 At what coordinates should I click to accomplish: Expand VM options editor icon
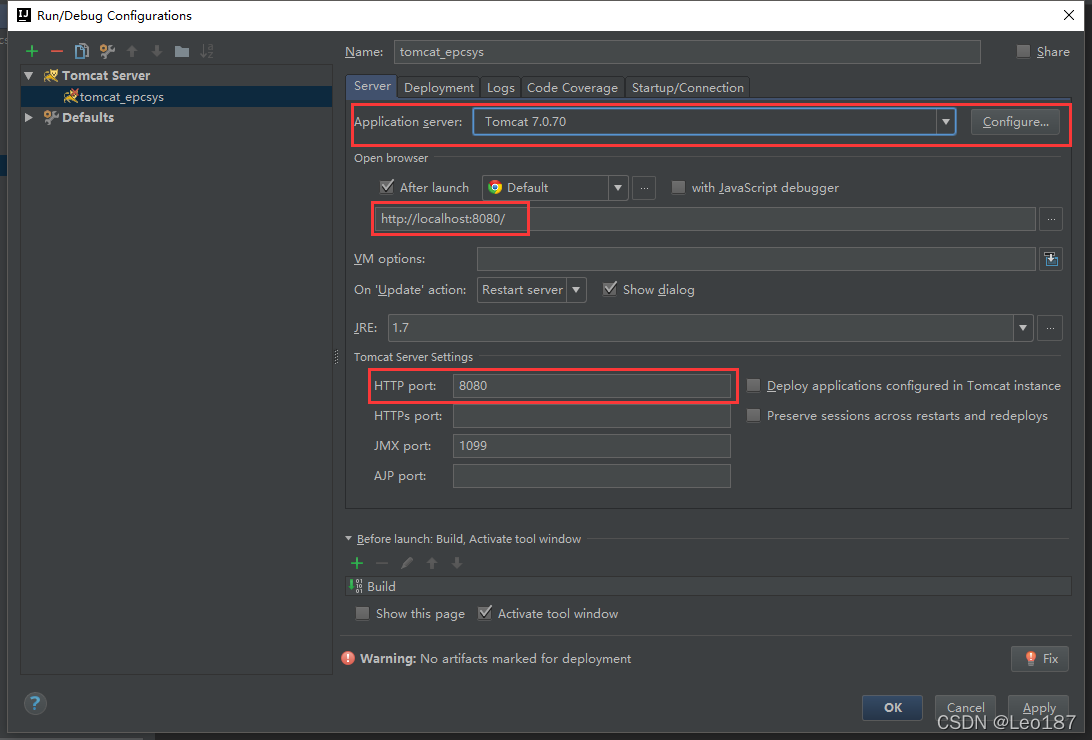[x=1051, y=259]
